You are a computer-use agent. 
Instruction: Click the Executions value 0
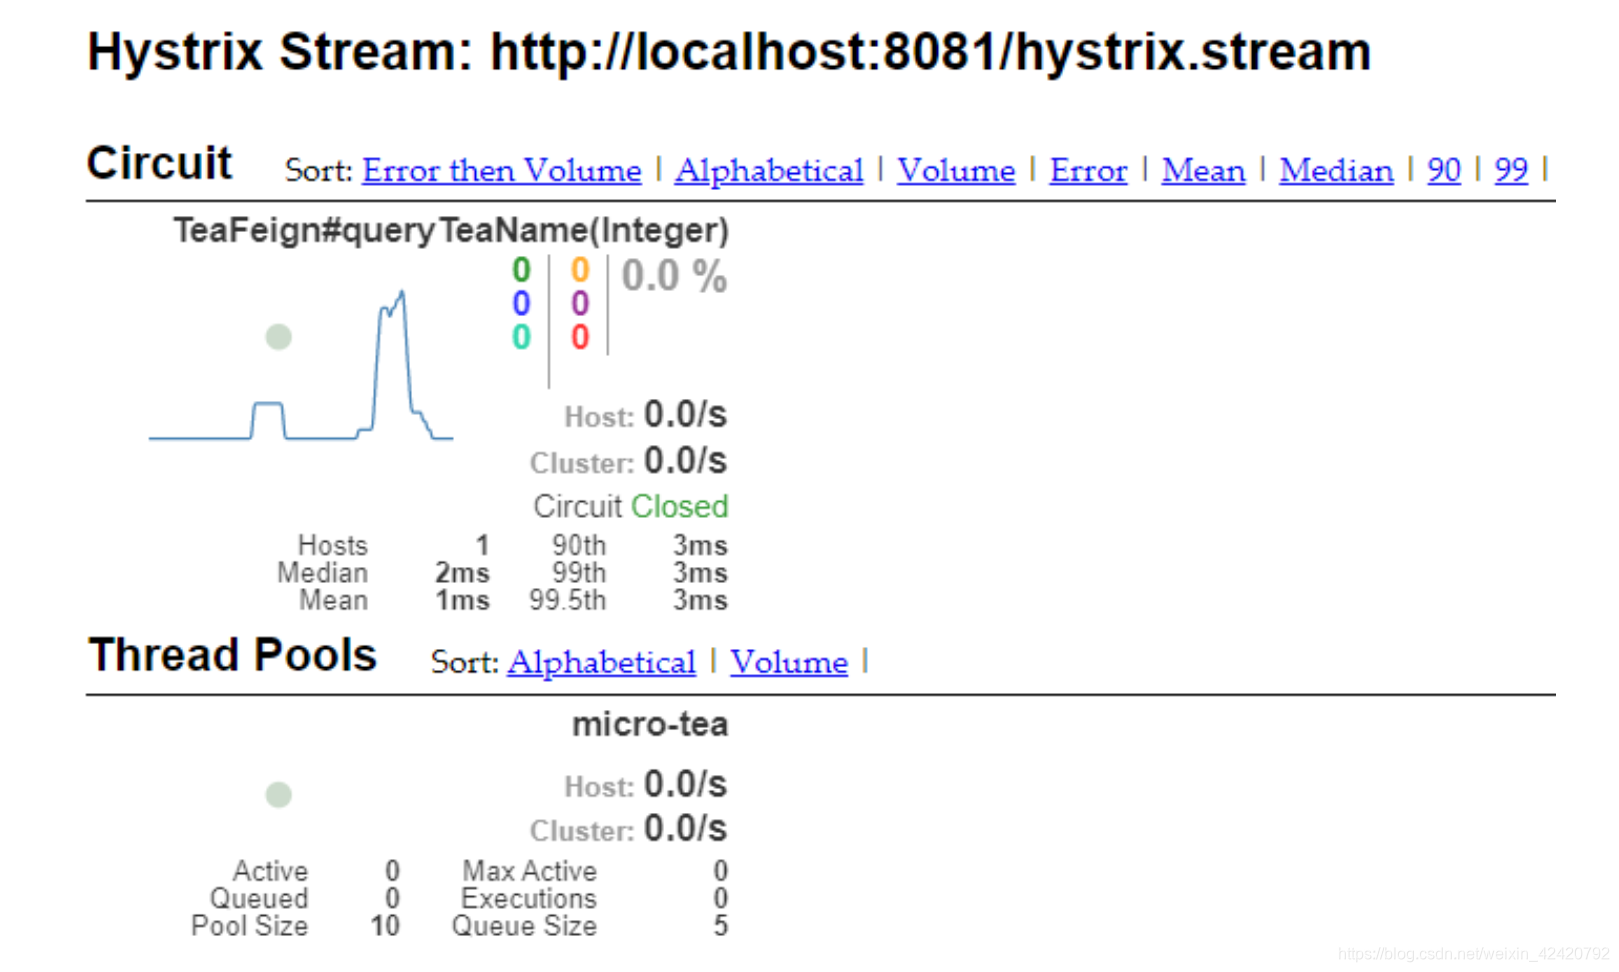point(720,899)
